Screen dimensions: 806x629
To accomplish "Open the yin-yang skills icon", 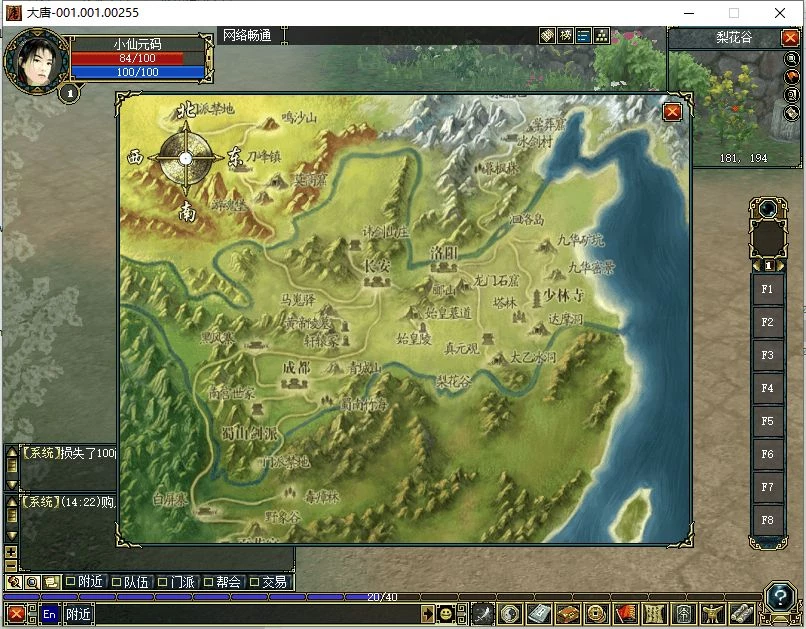I will point(510,614).
